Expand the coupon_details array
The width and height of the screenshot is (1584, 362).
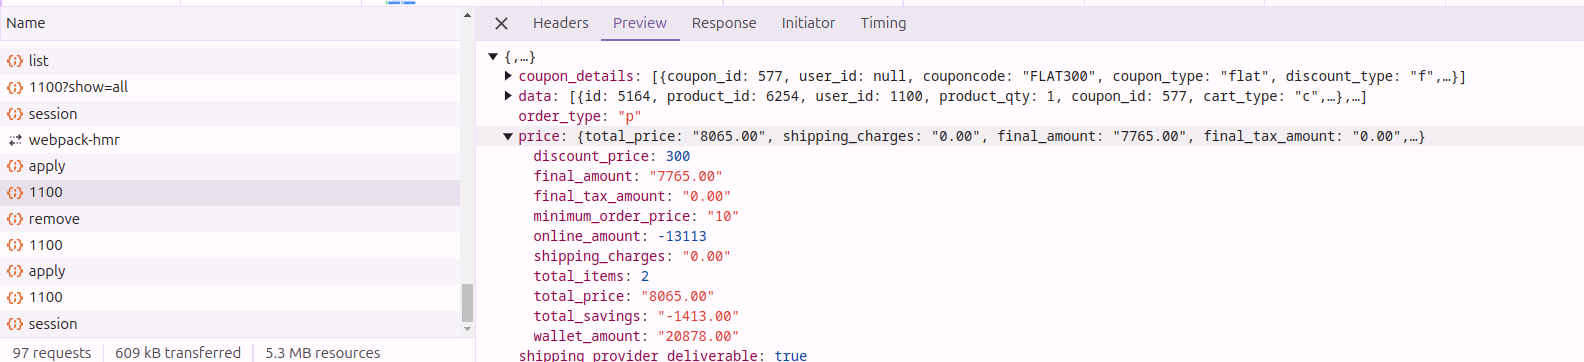pyautogui.click(x=508, y=76)
